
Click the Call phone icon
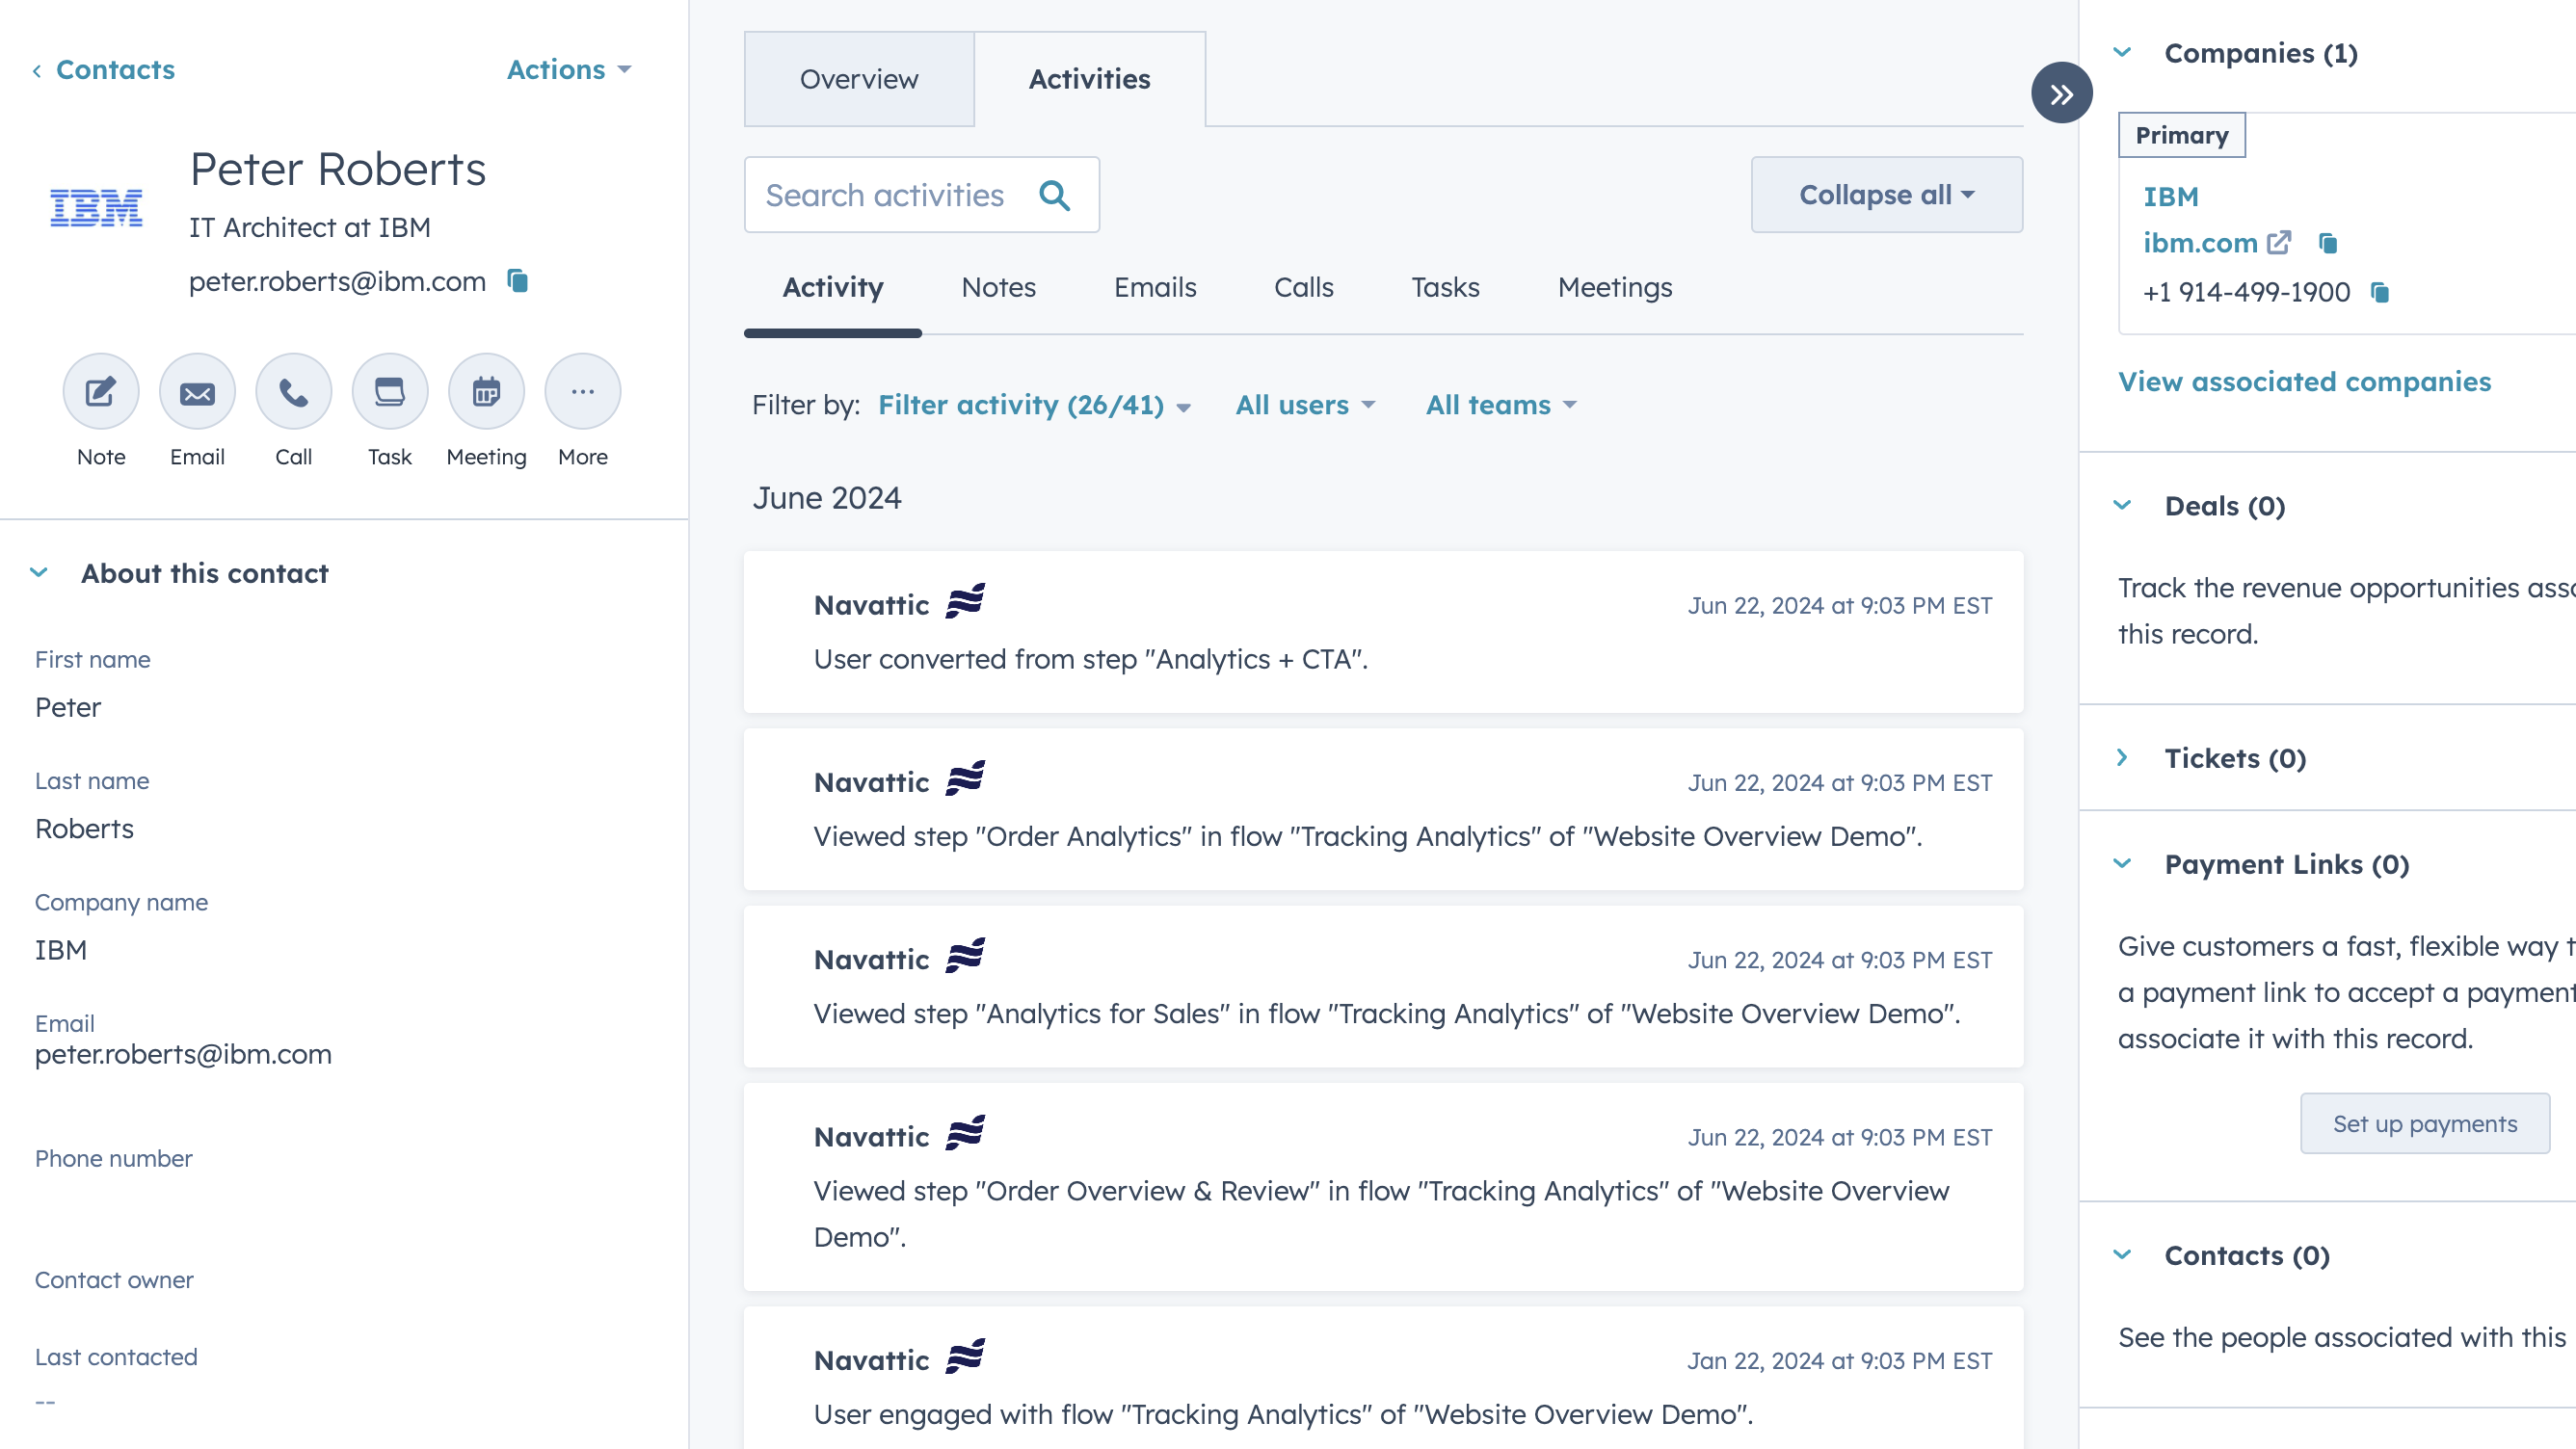click(293, 392)
